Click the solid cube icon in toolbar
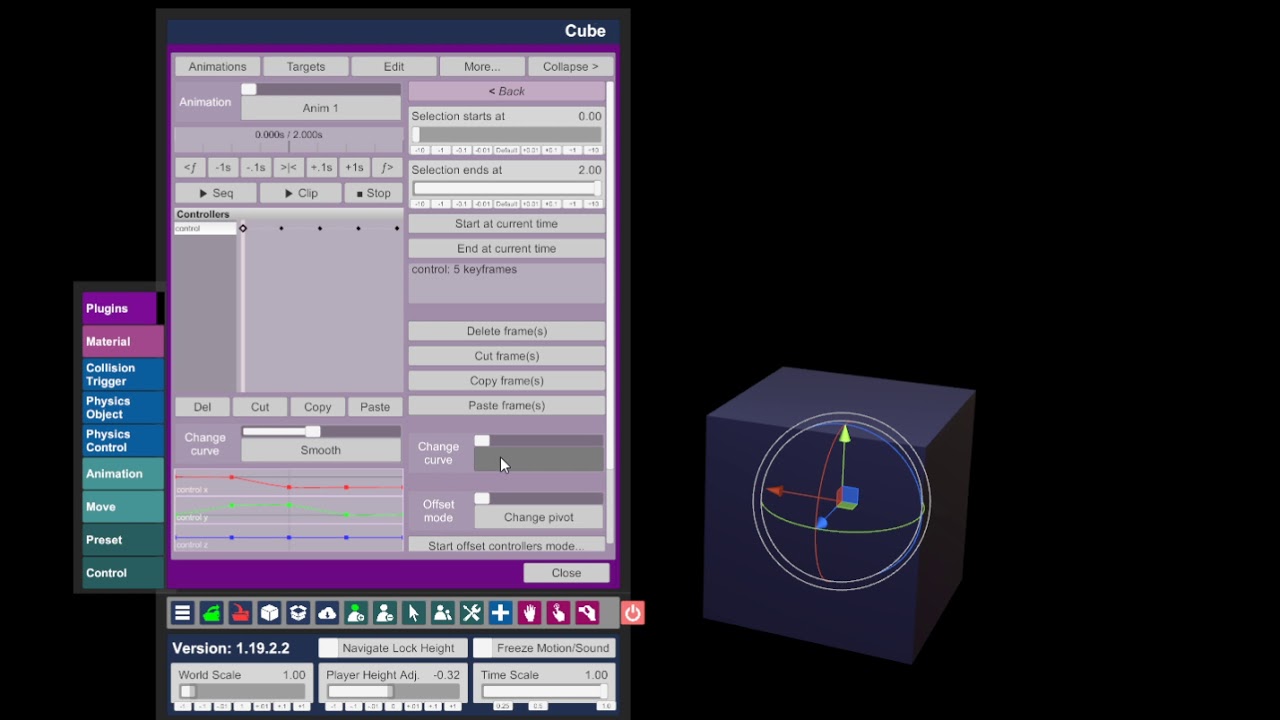The image size is (1280, 720). point(269,613)
